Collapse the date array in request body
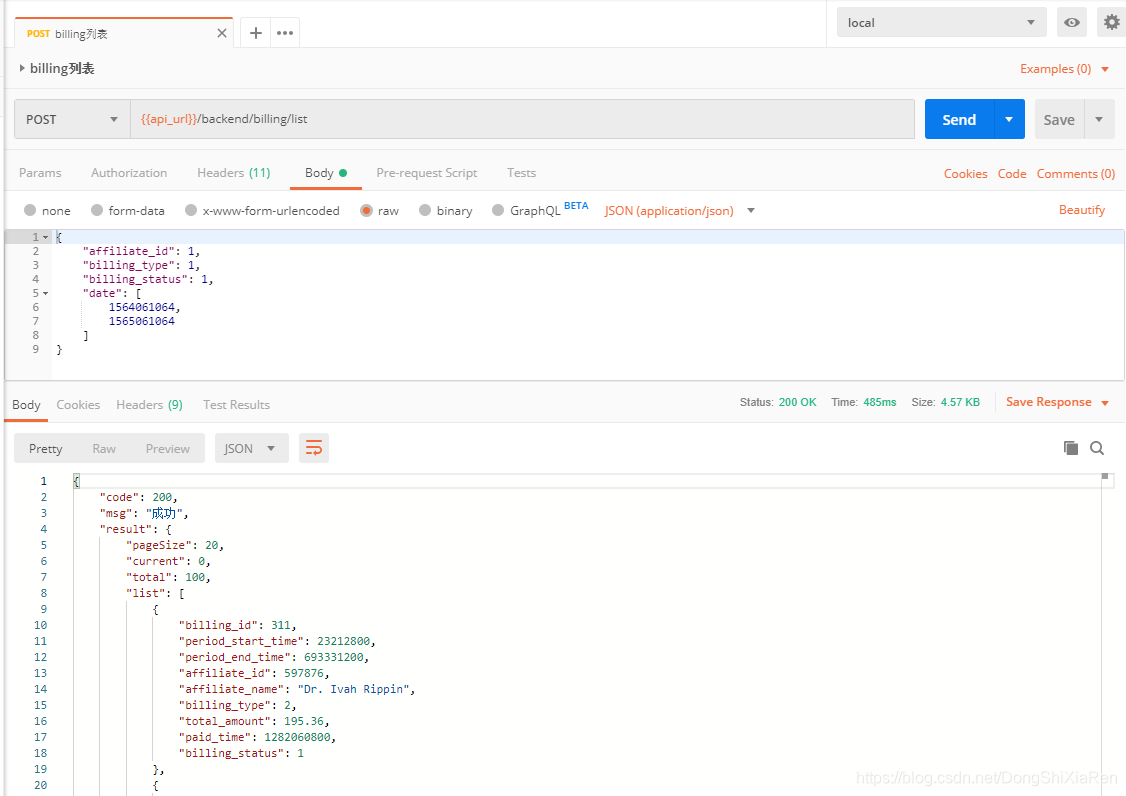1126x796 pixels. (x=44, y=293)
